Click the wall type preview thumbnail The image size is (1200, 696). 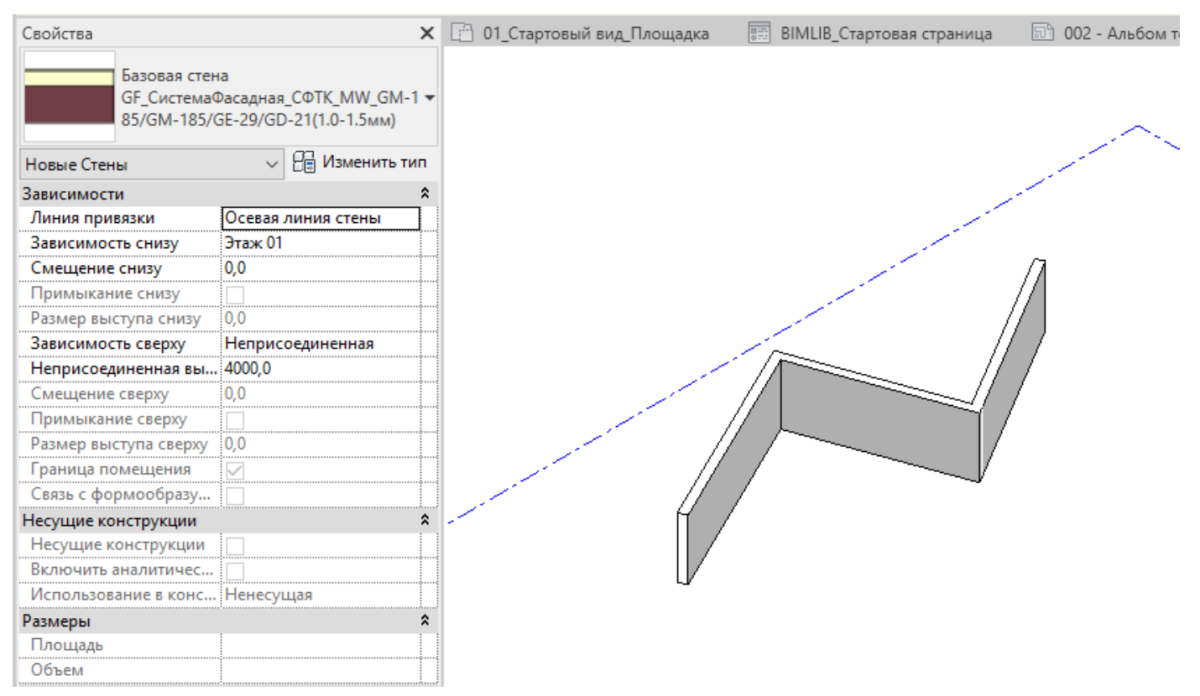coord(69,97)
